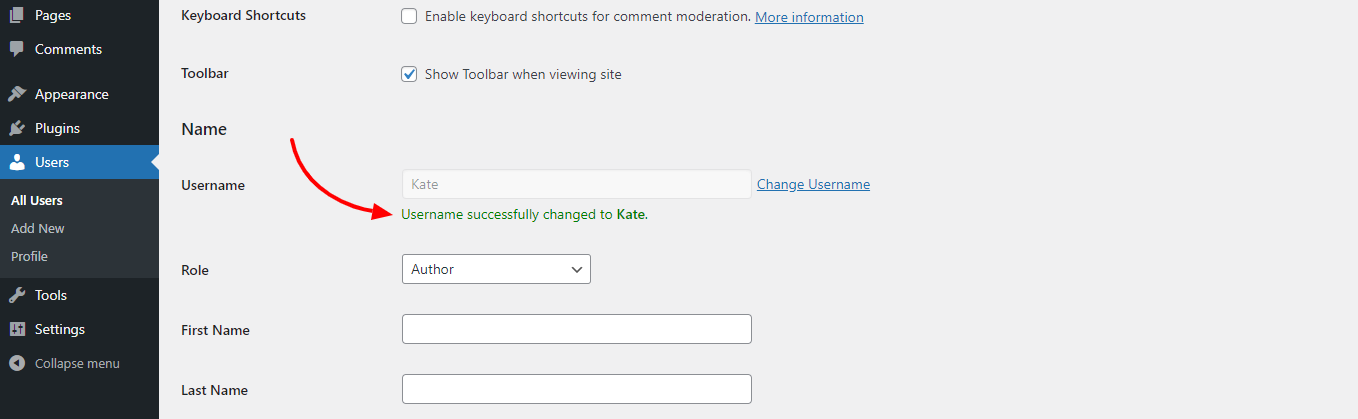This screenshot has width=1358, height=419.
Task: Go to the Profile submenu item
Action: click(x=29, y=256)
